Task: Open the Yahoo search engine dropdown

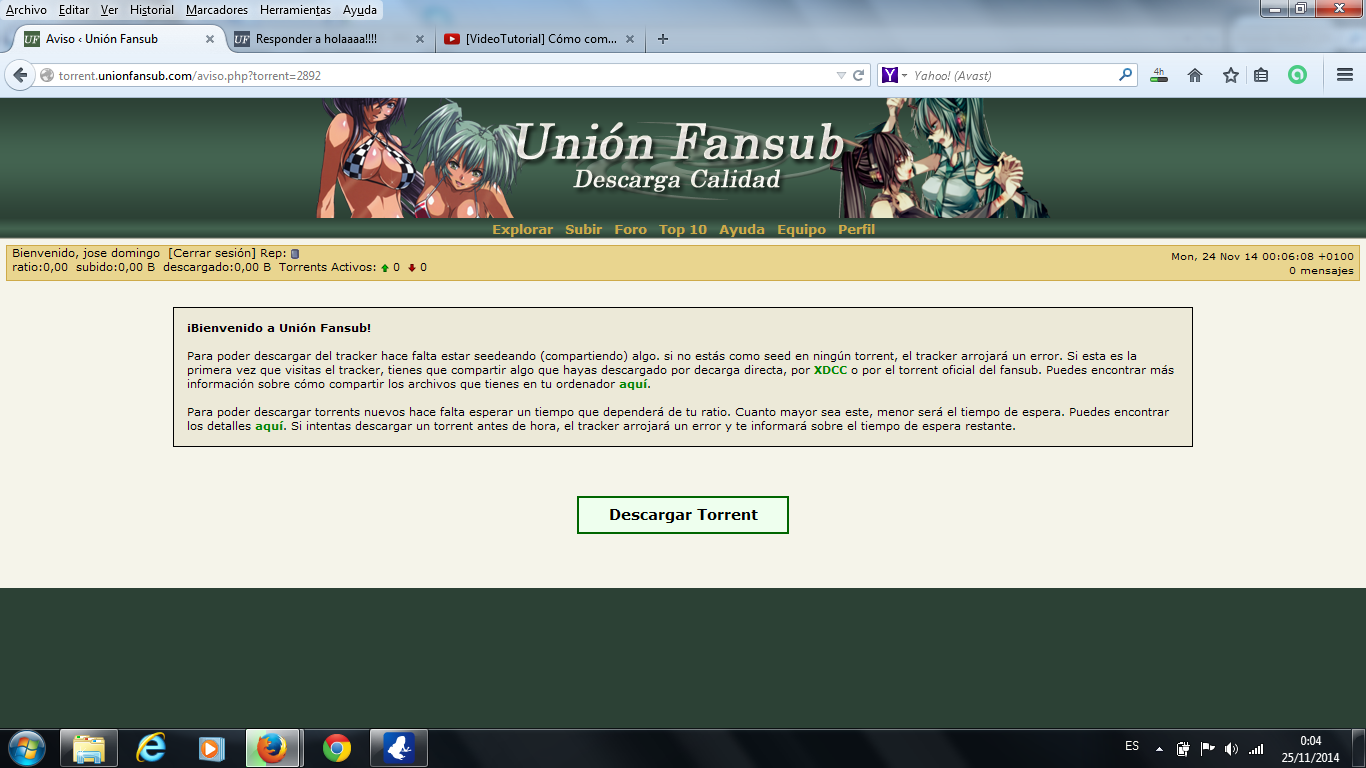Action: tap(894, 75)
